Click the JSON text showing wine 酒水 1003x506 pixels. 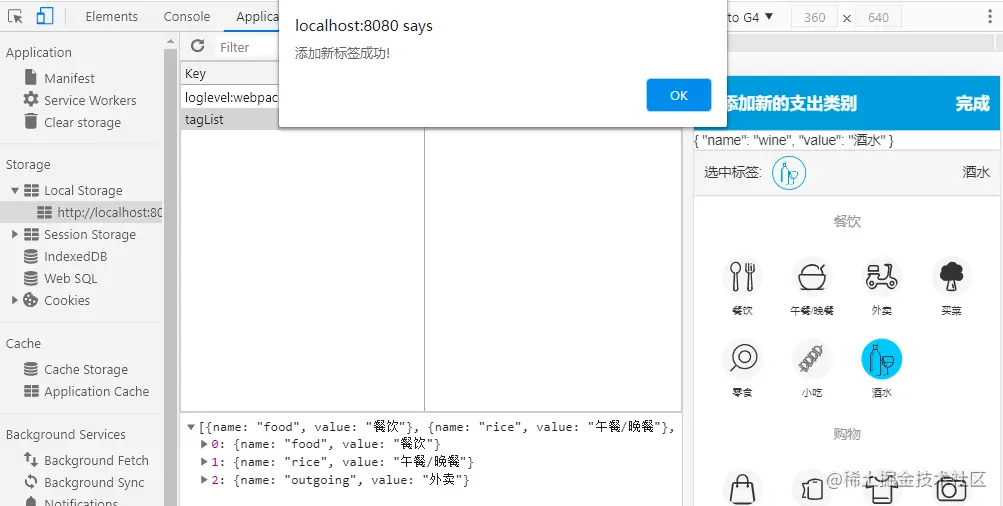point(794,140)
